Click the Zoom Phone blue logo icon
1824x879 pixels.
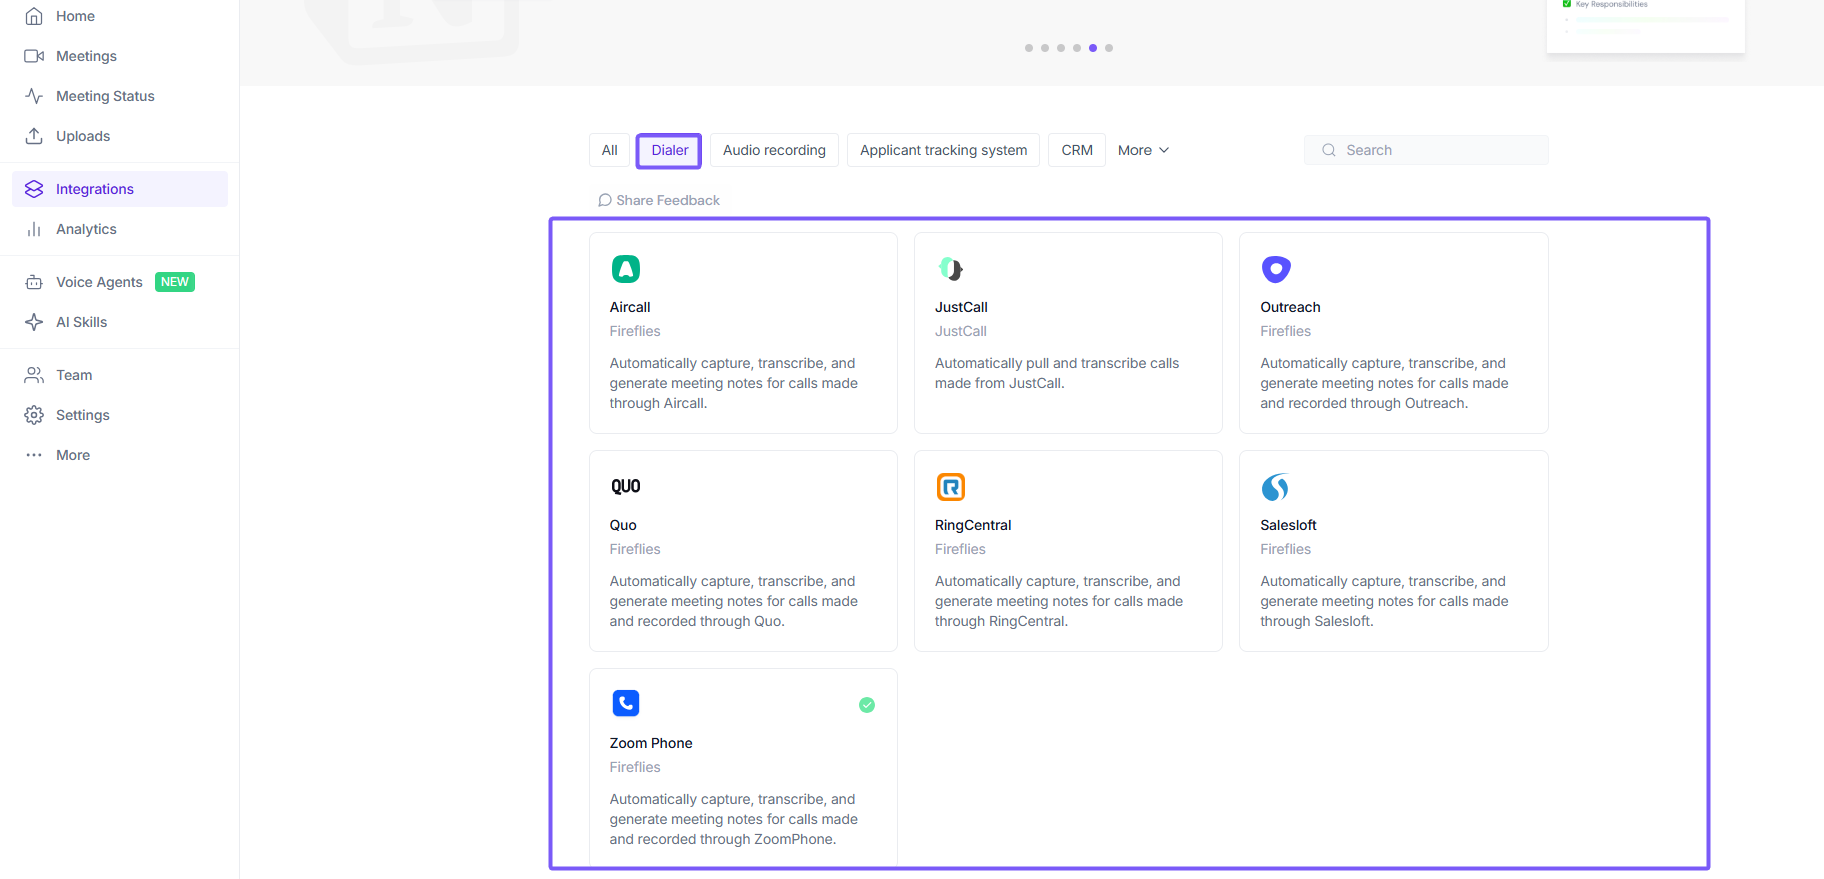click(626, 703)
